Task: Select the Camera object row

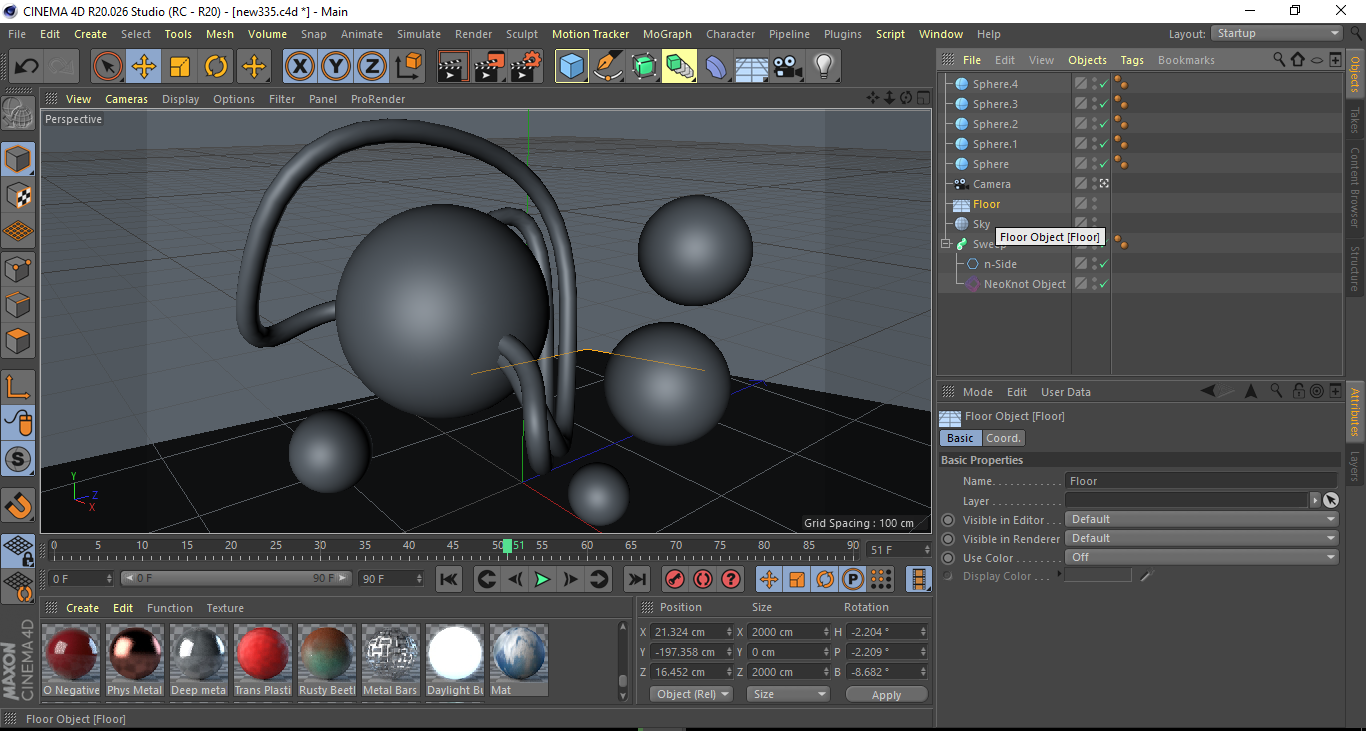Action: tap(992, 184)
